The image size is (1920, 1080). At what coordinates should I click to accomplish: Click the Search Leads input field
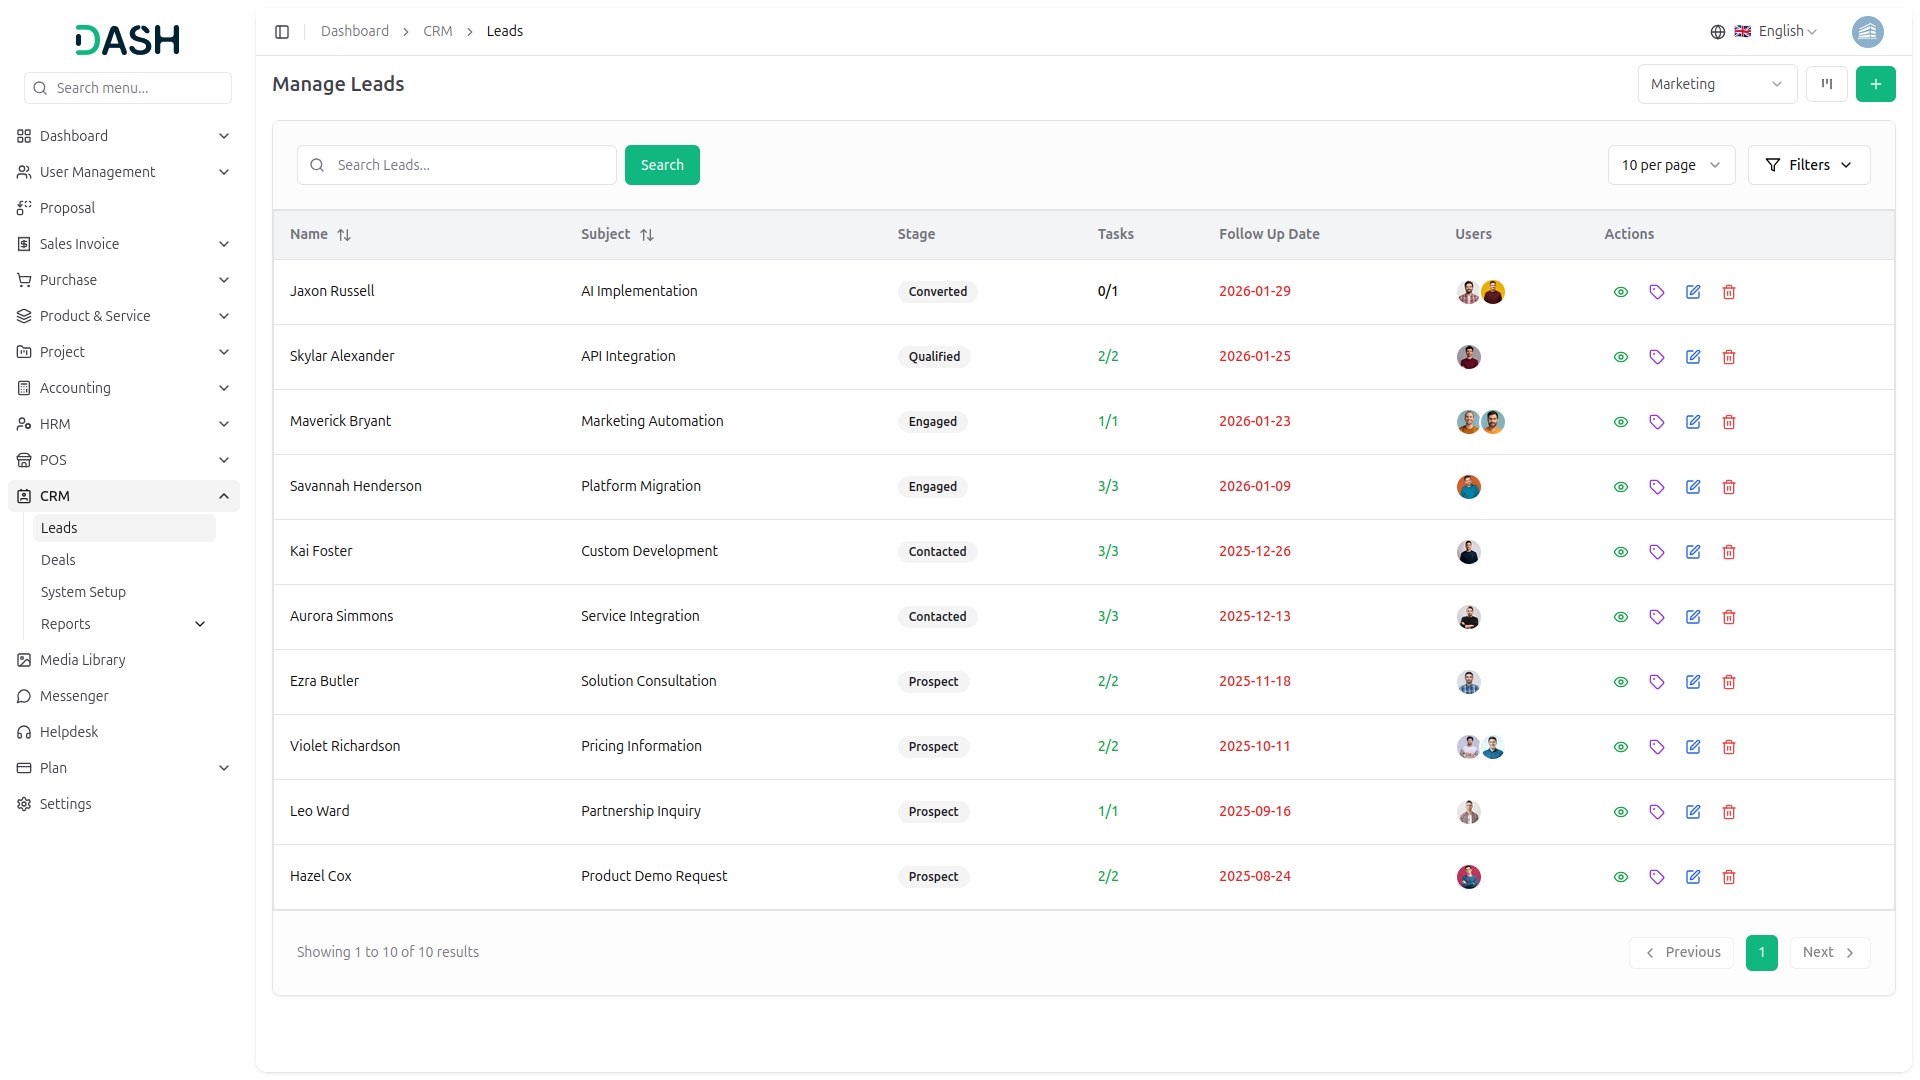click(470, 165)
